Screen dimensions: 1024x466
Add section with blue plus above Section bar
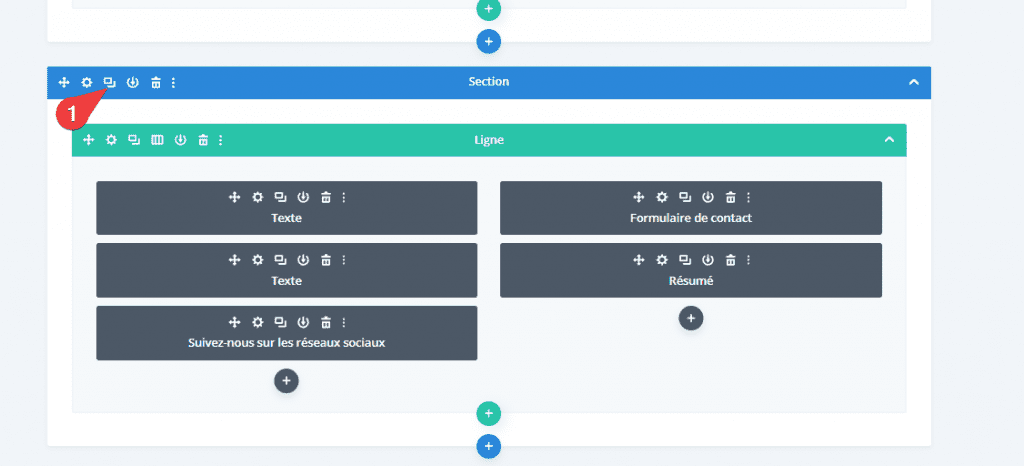[488, 41]
